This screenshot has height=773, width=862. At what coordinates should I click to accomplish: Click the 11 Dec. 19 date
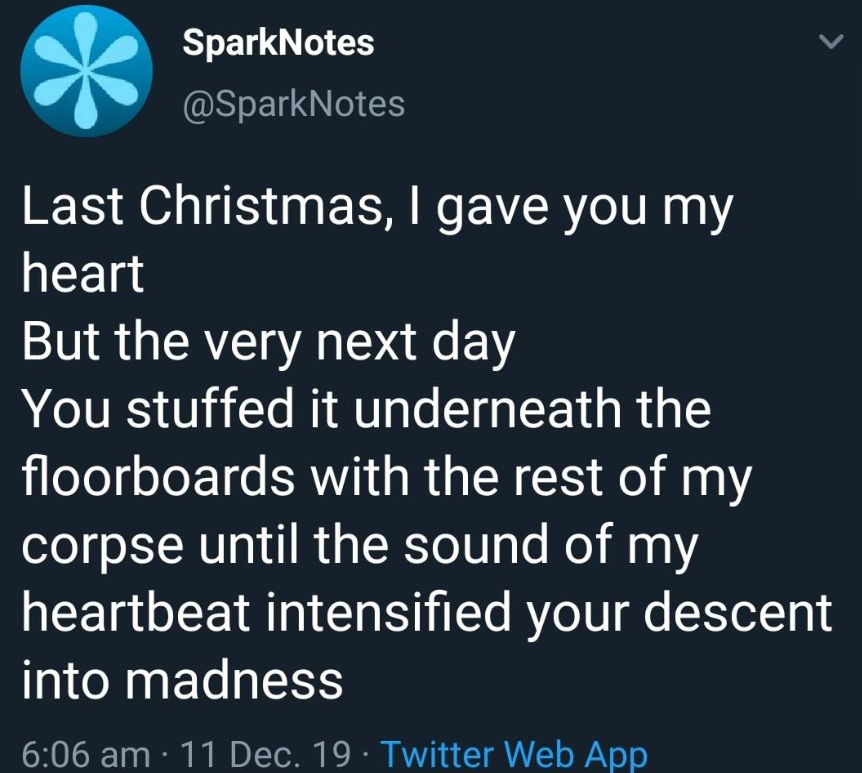pos(265,754)
